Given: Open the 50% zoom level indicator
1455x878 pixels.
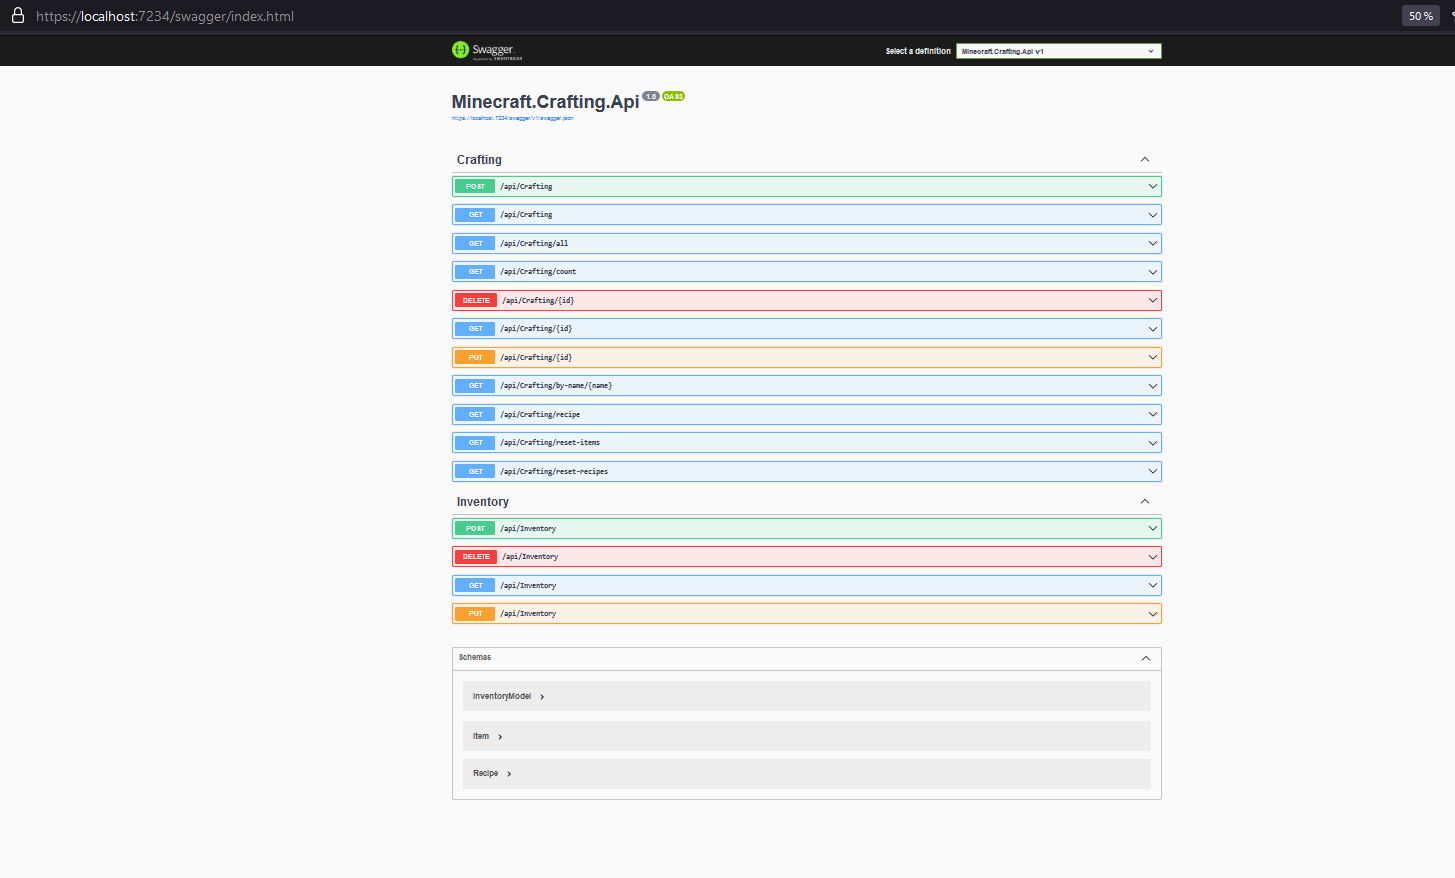Looking at the screenshot, I should point(1421,16).
